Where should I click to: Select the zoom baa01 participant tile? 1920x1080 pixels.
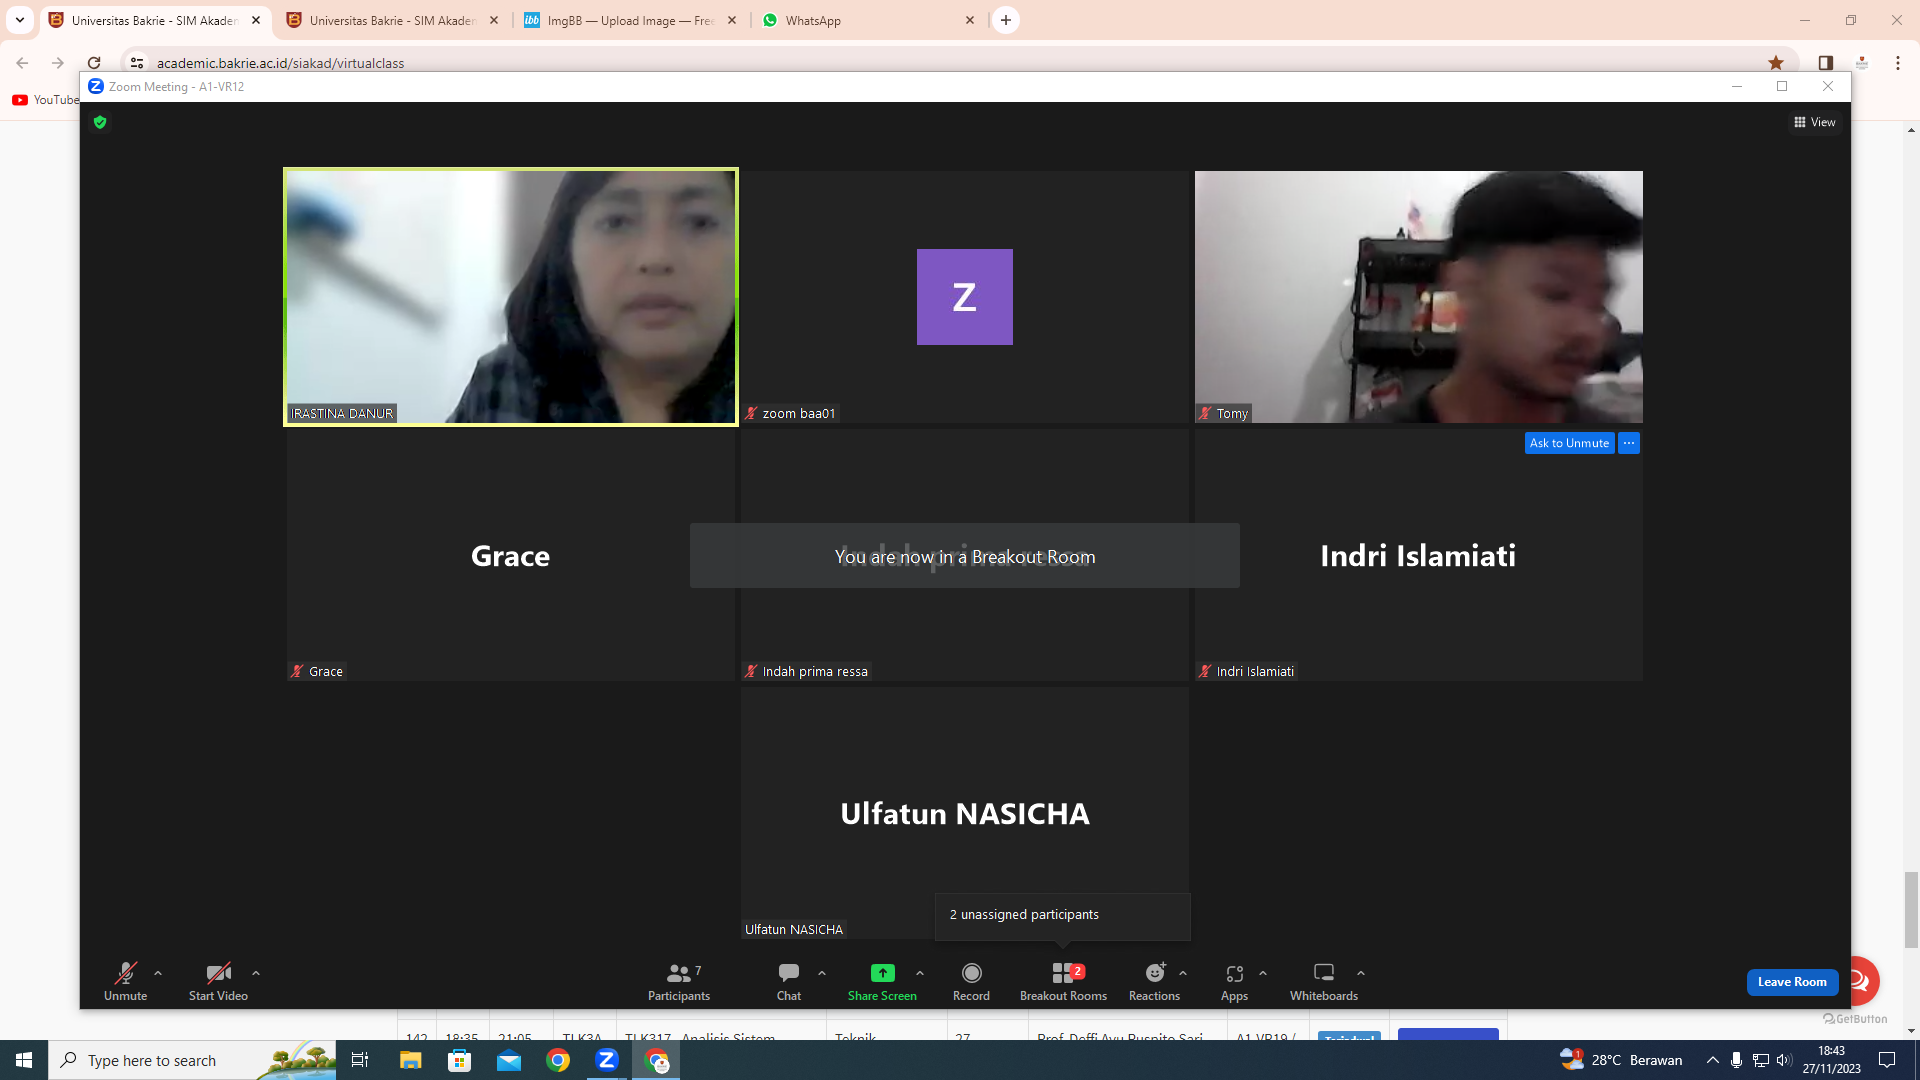pyautogui.click(x=965, y=297)
